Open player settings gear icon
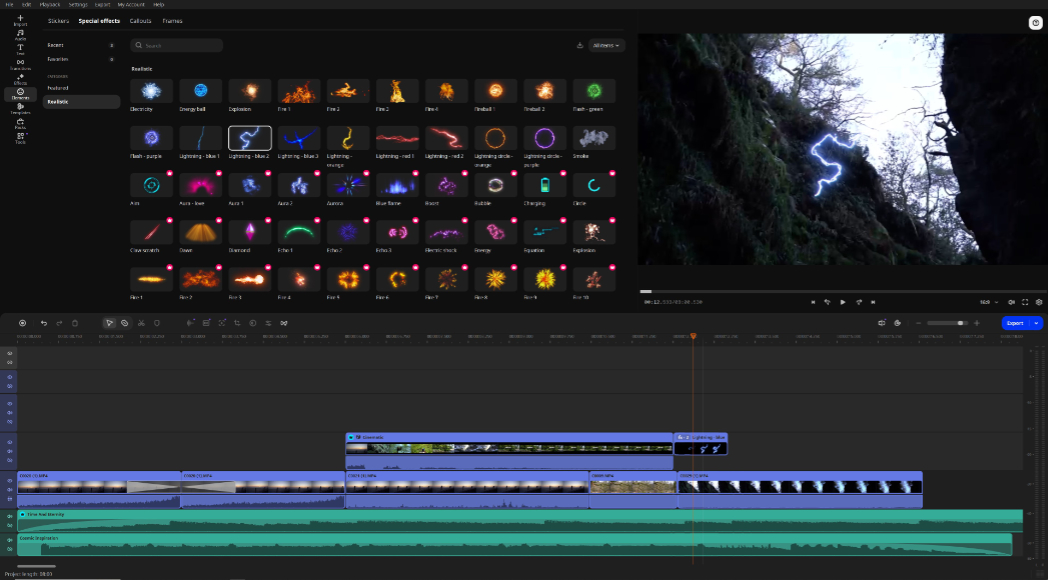This screenshot has width=1048, height=580. tap(1039, 302)
